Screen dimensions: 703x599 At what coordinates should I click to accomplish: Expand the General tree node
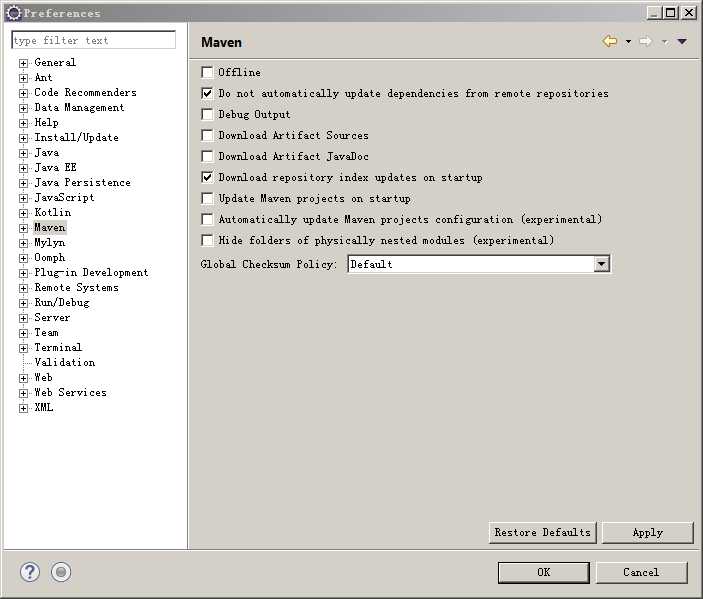(23, 63)
